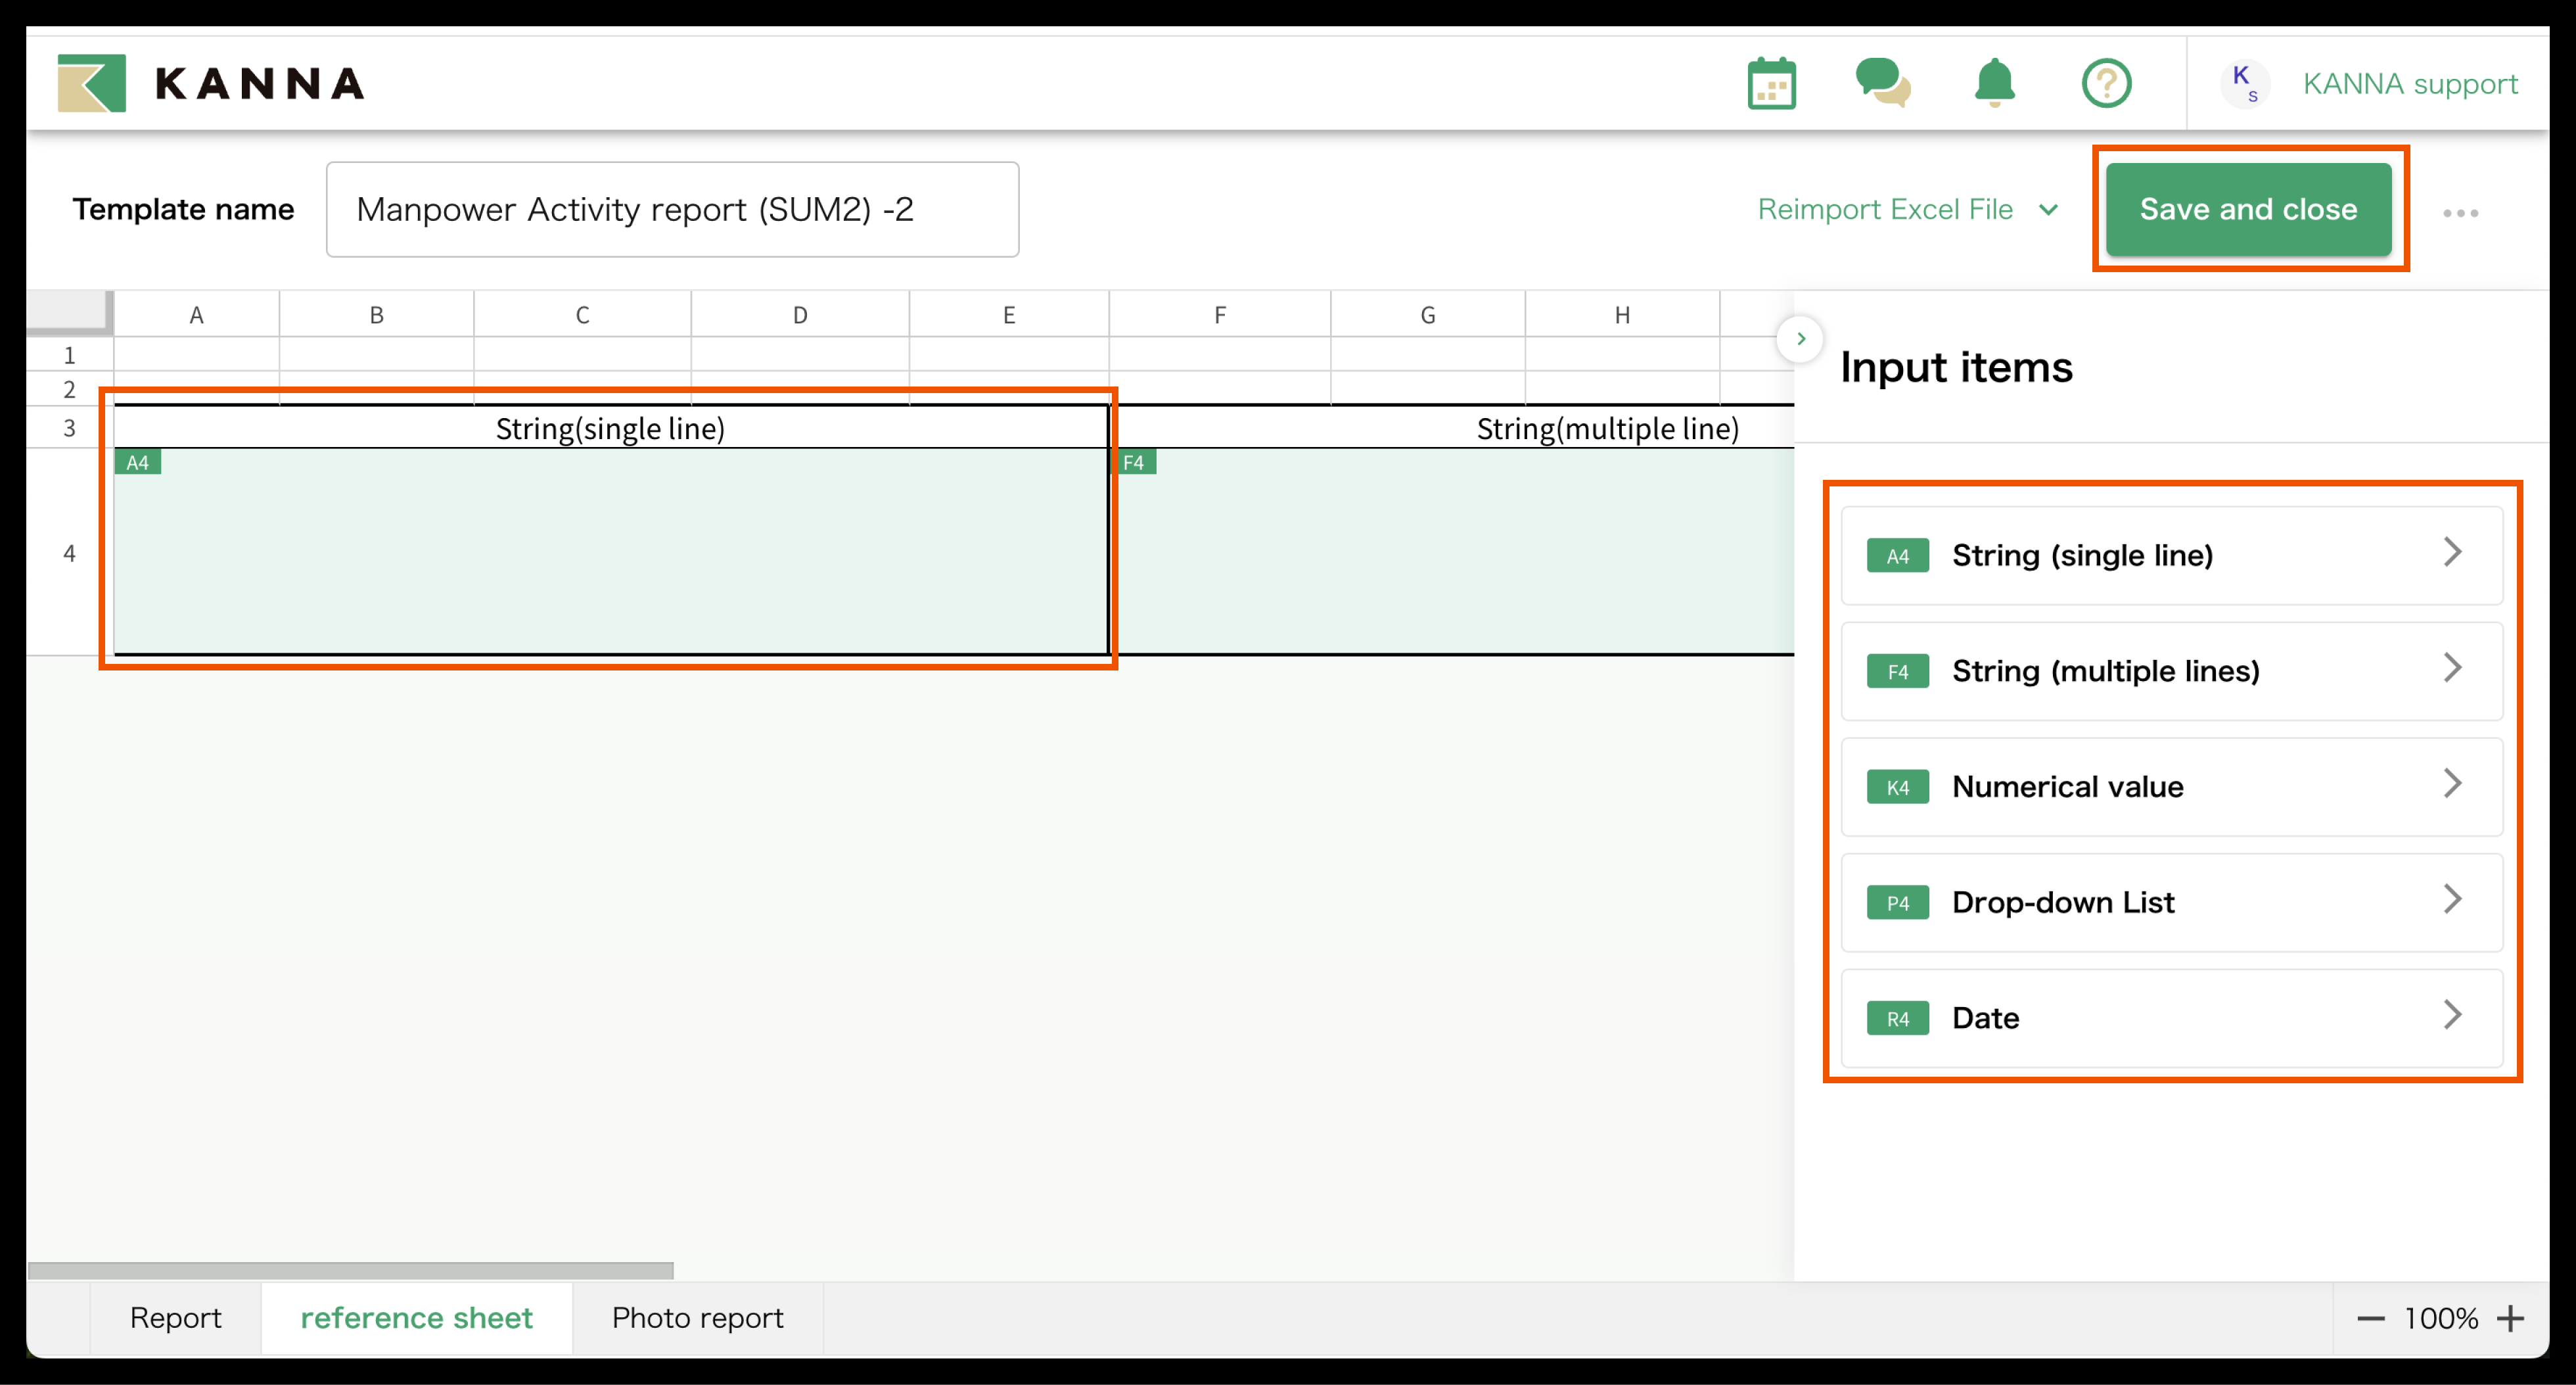
Task: Click the KANNA logo
Action: 211,84
